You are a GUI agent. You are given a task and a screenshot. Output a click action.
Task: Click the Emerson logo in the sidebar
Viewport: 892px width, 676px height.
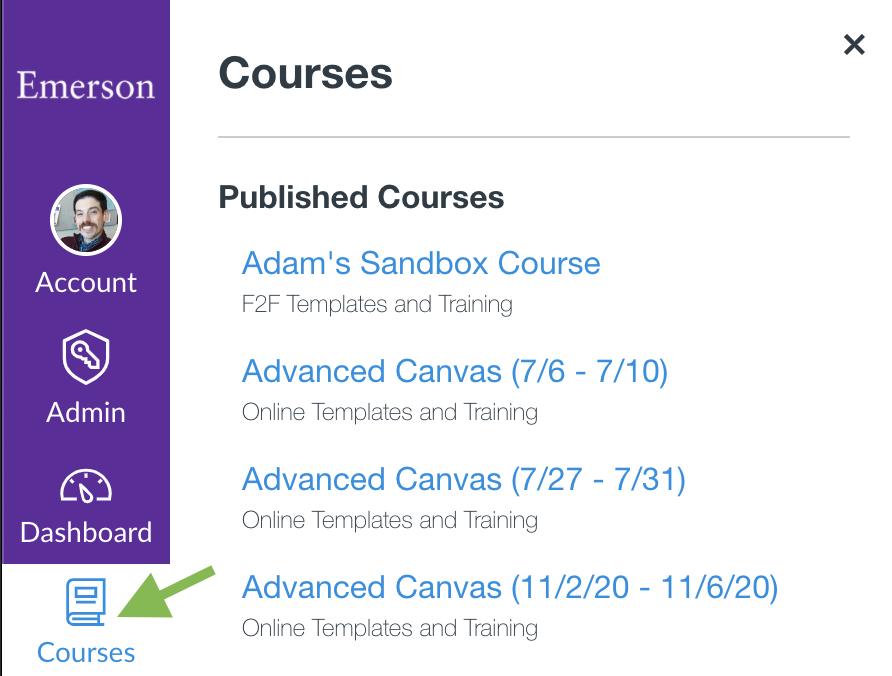(86, 85)
